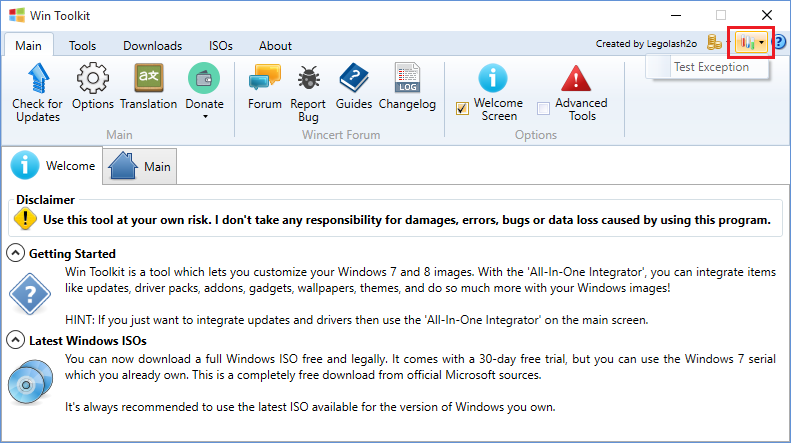This screenshot has height=444, width=791.
Task: Click the Win Toolkit title bar logo
Action: pyautogui.click(x=17, y=15)
